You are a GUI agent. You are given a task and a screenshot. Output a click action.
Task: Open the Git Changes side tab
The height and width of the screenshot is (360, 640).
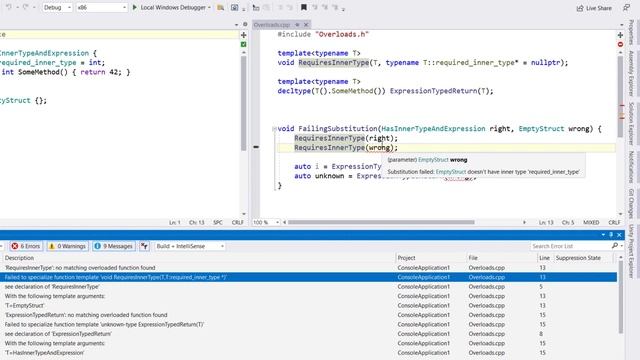click(x=631, y=203)
